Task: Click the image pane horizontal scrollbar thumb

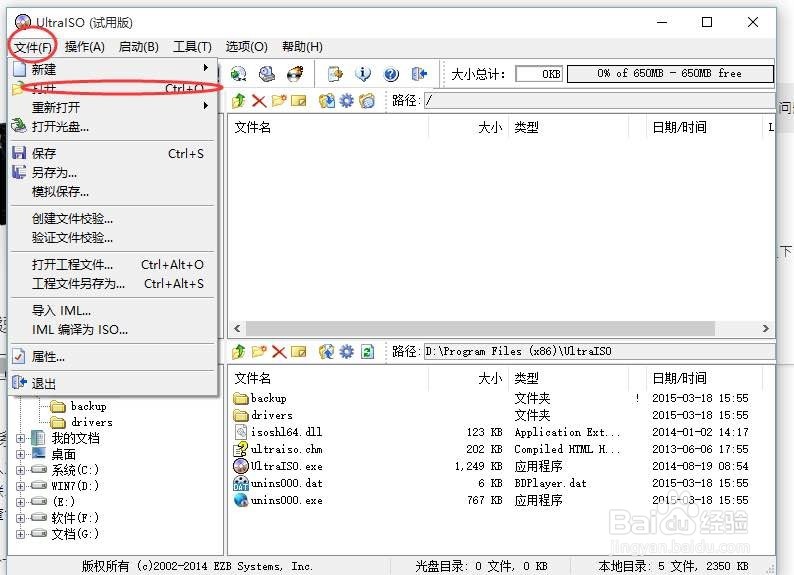Action: click(480, 328)
